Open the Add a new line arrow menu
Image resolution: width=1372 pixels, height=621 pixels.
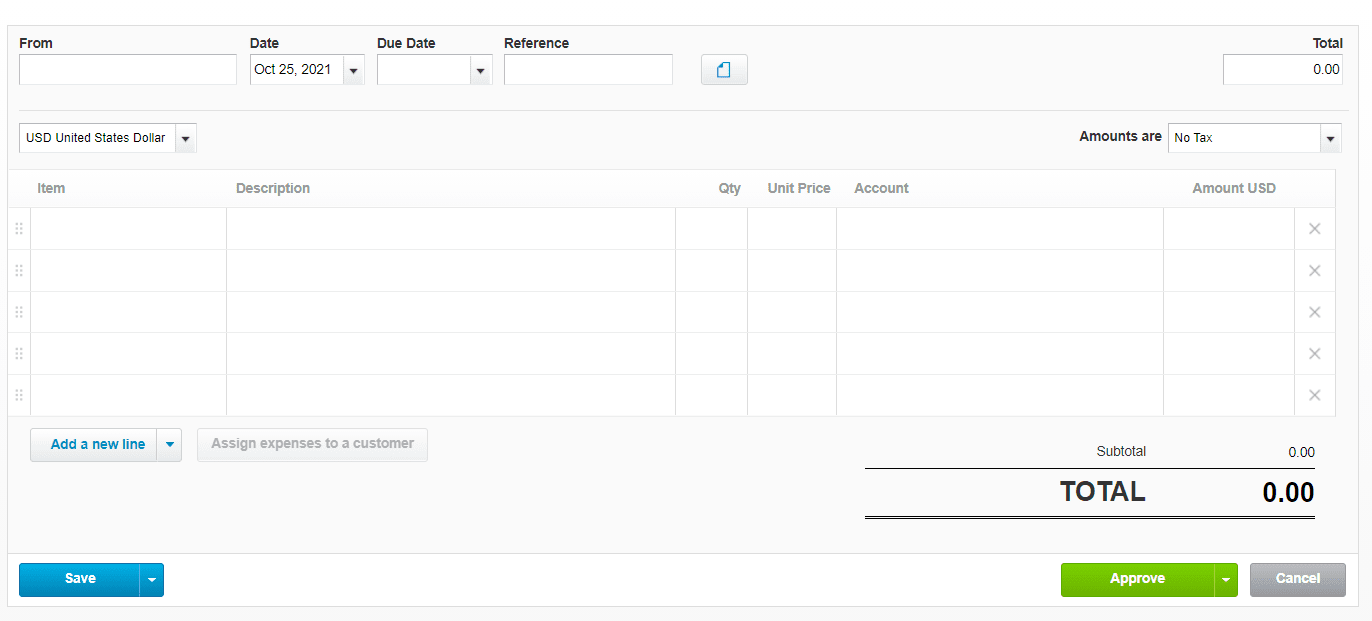point(169,445)
